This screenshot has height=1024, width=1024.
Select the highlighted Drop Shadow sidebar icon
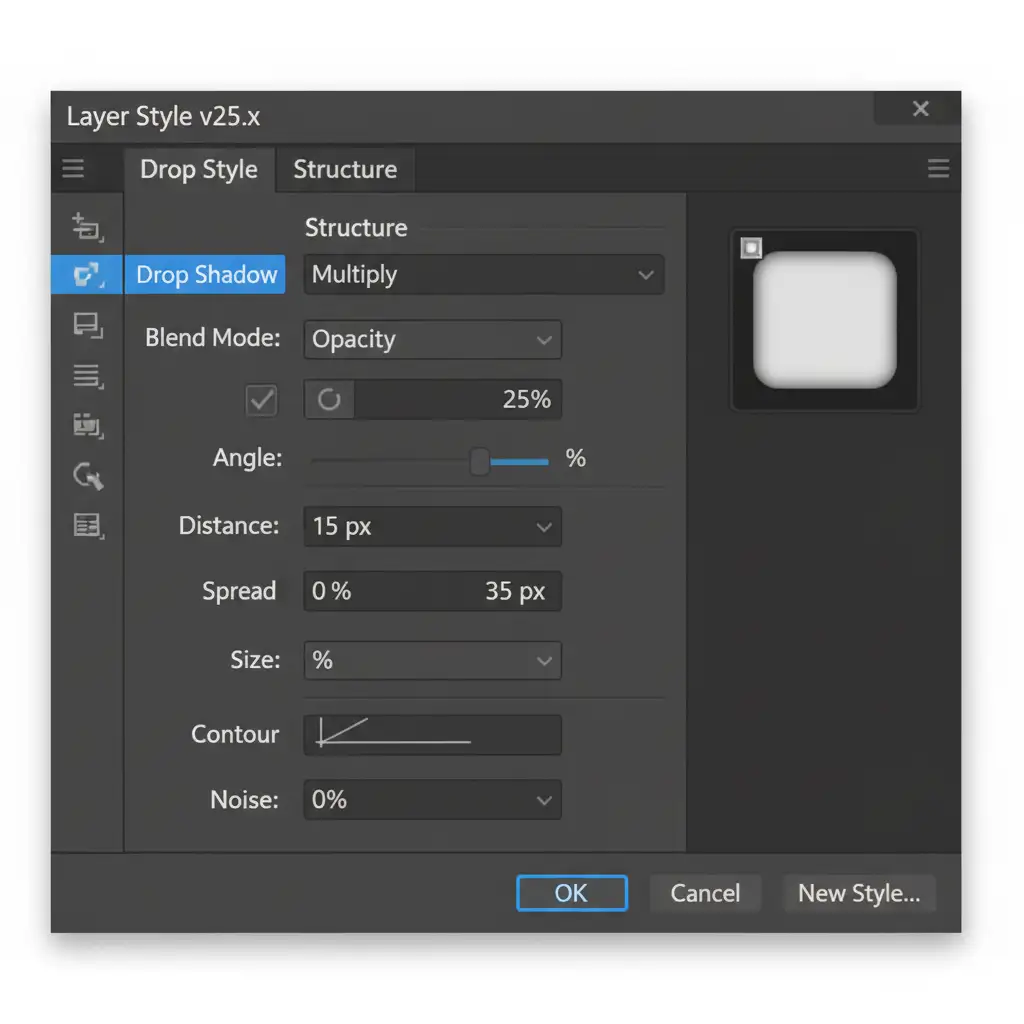87,274
